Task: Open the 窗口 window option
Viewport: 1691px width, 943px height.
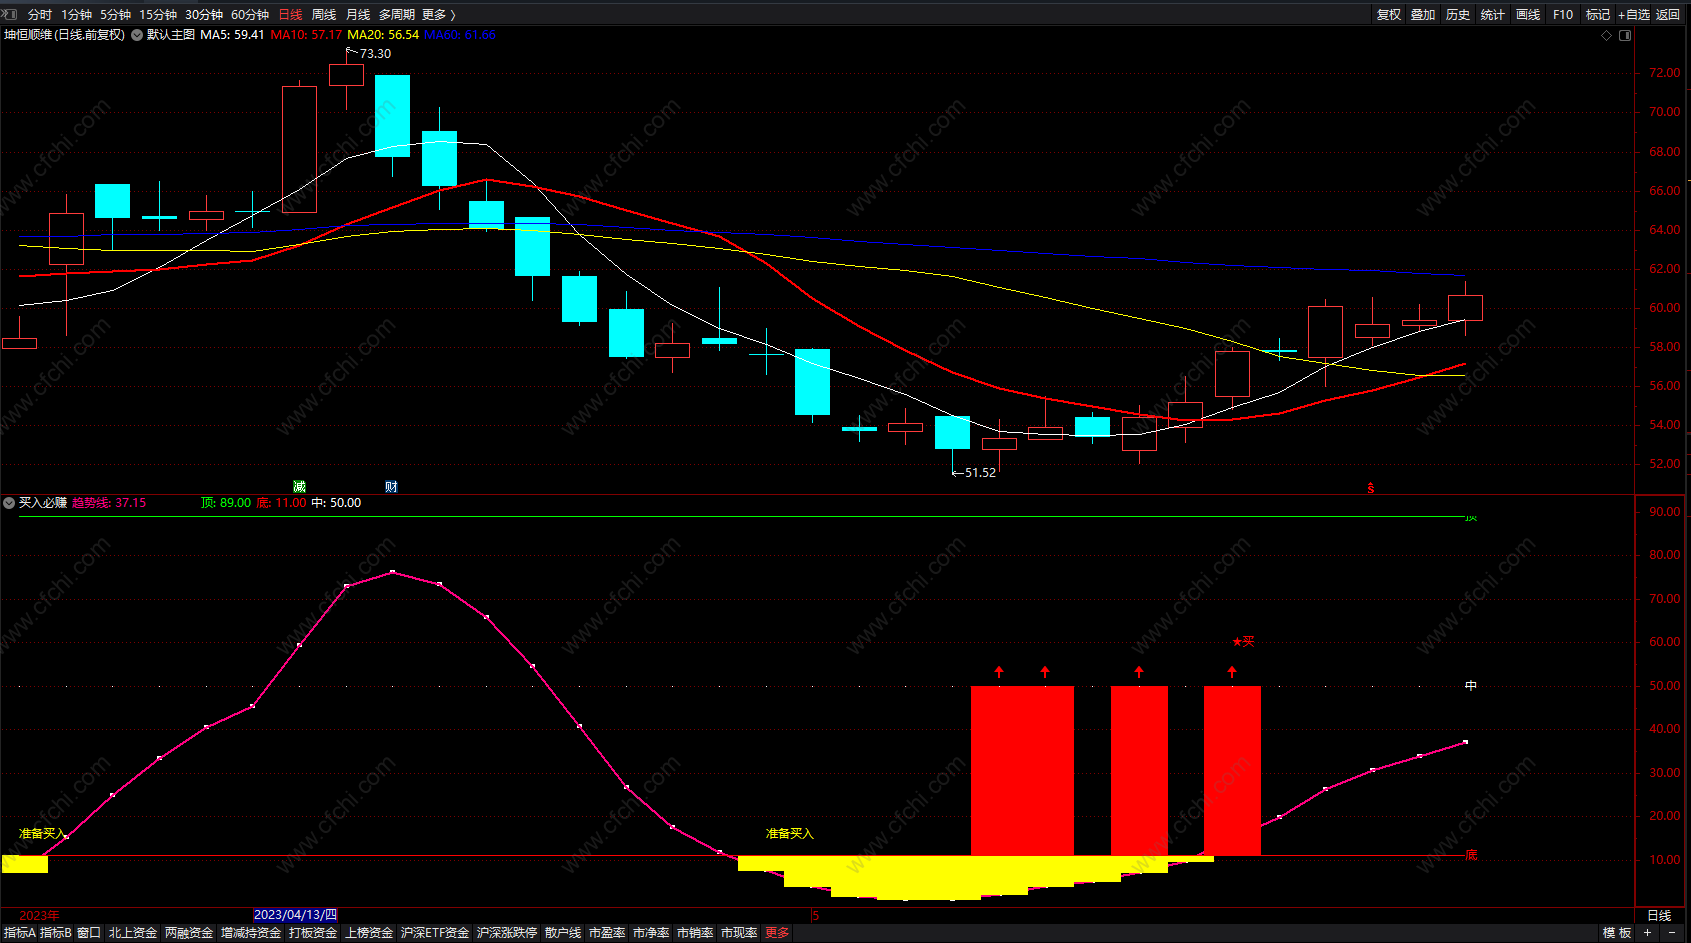Action: (89, 933)
